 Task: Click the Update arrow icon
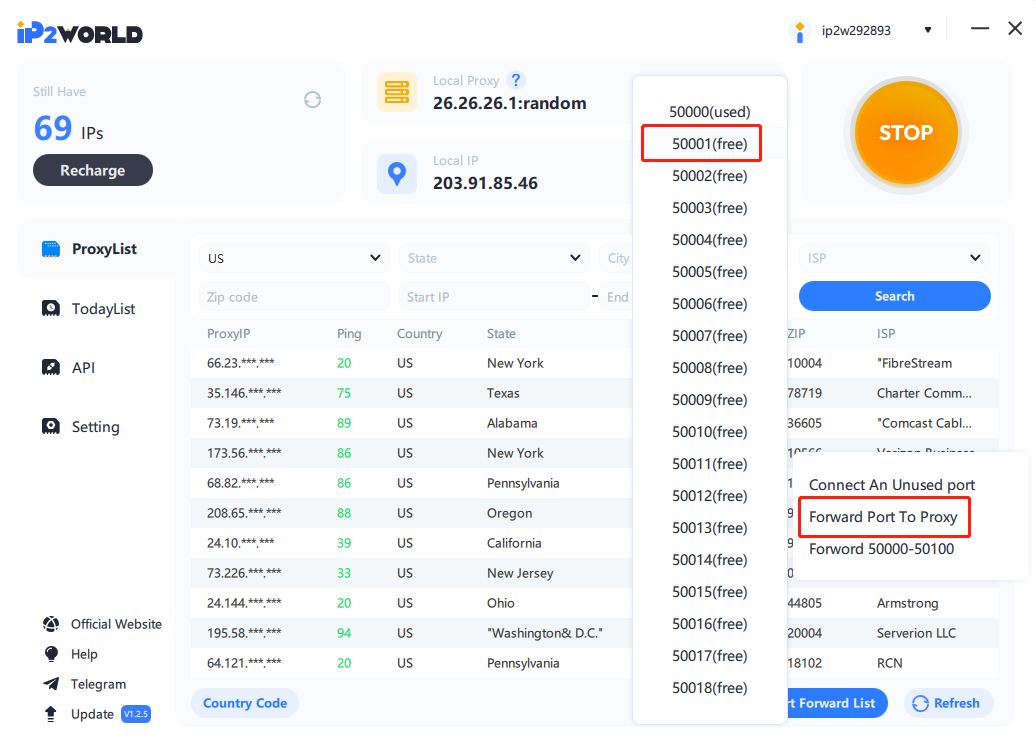(51, 714)
